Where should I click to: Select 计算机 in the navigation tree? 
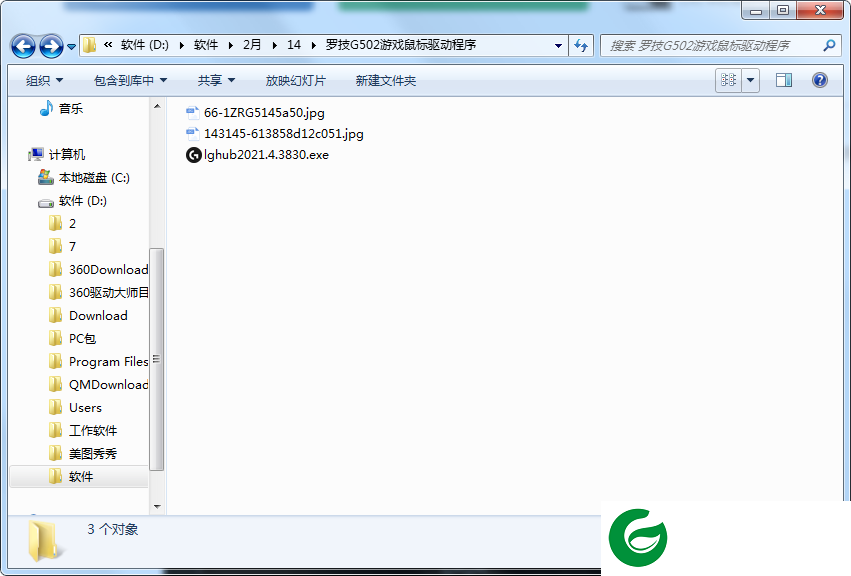tap(67, 155)
